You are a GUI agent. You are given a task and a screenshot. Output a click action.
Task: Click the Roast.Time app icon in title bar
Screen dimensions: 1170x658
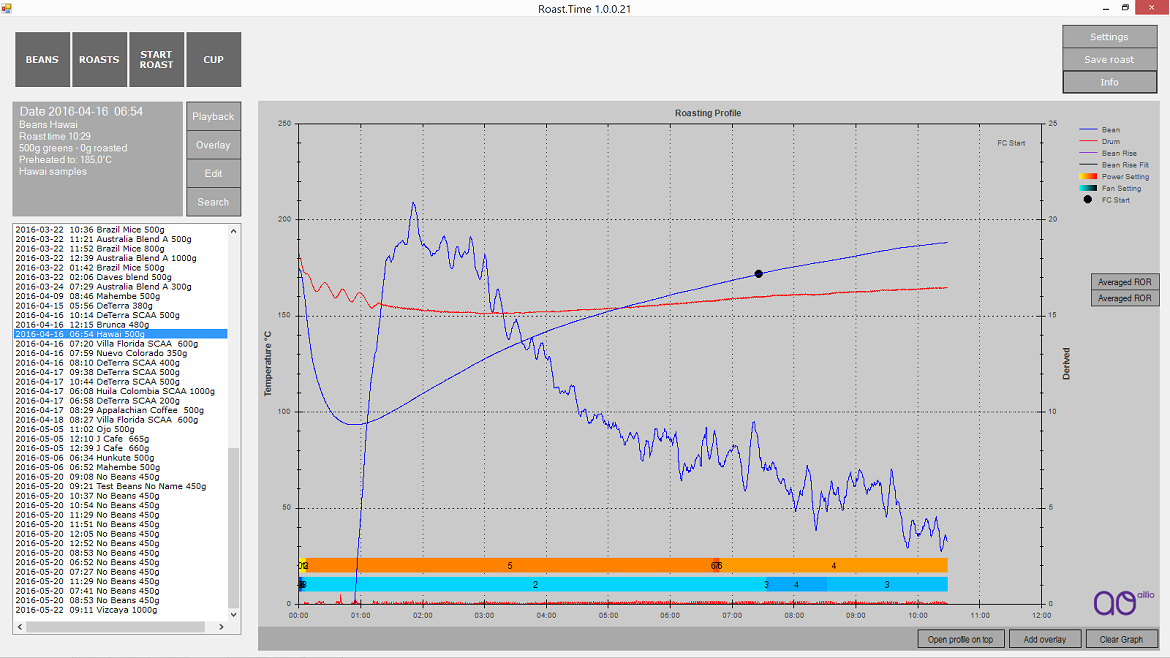[9, 8]
